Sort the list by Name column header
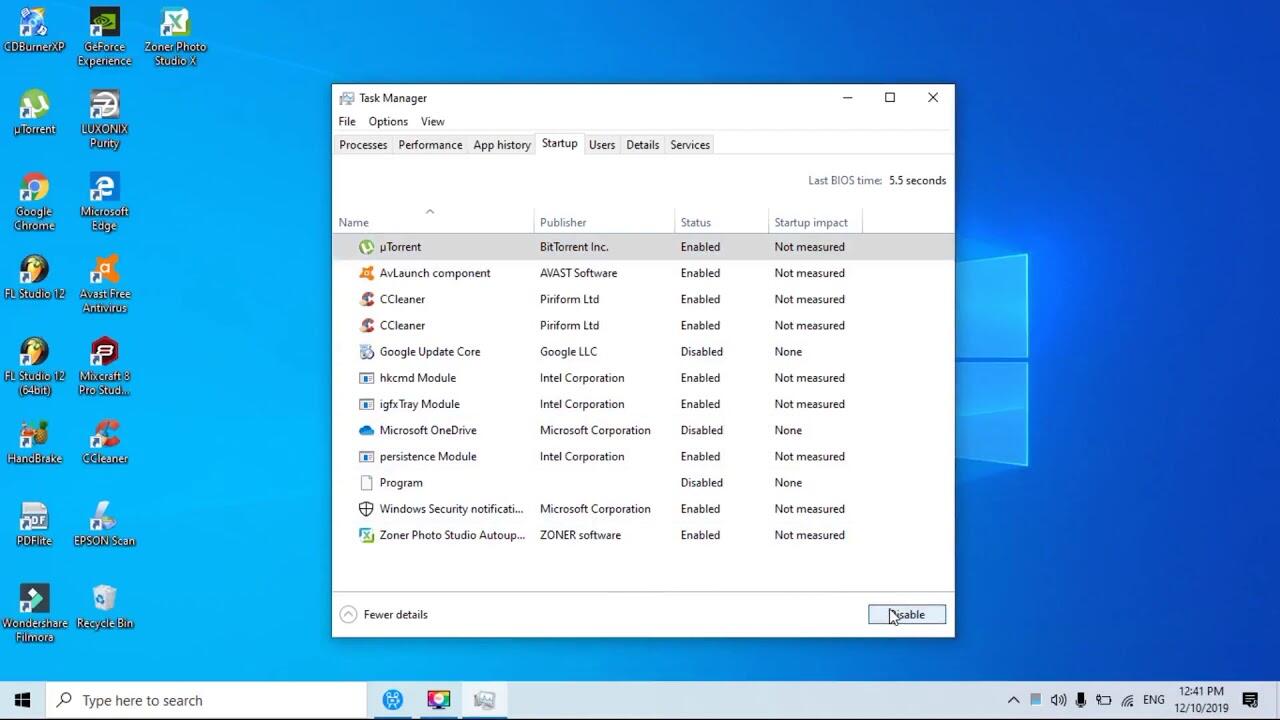 click(x=354, y=223)
